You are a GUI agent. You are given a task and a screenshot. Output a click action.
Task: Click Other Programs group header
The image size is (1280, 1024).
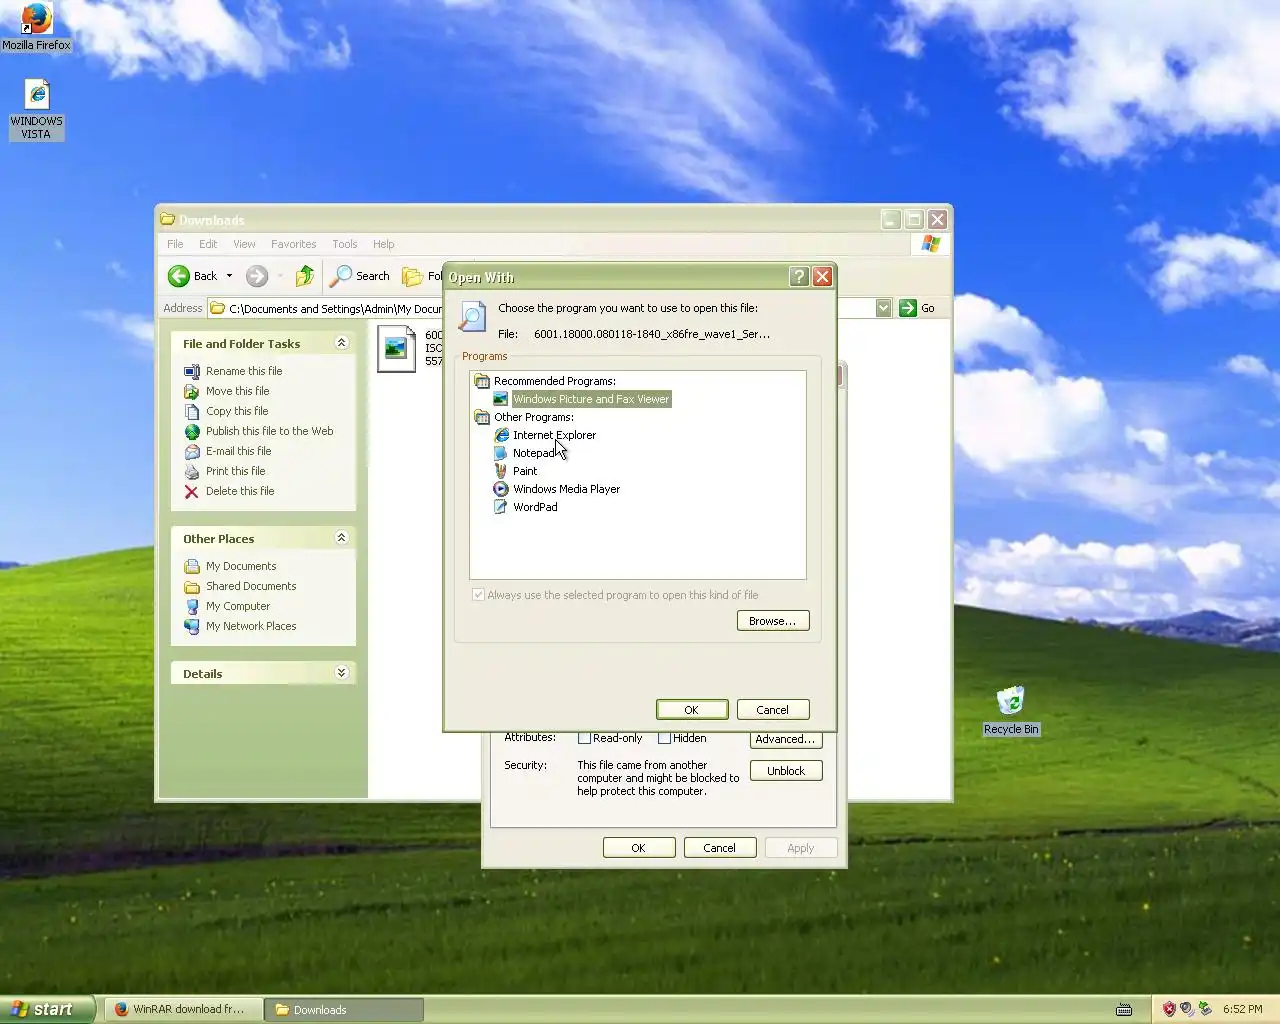click(x=533, y=417)
